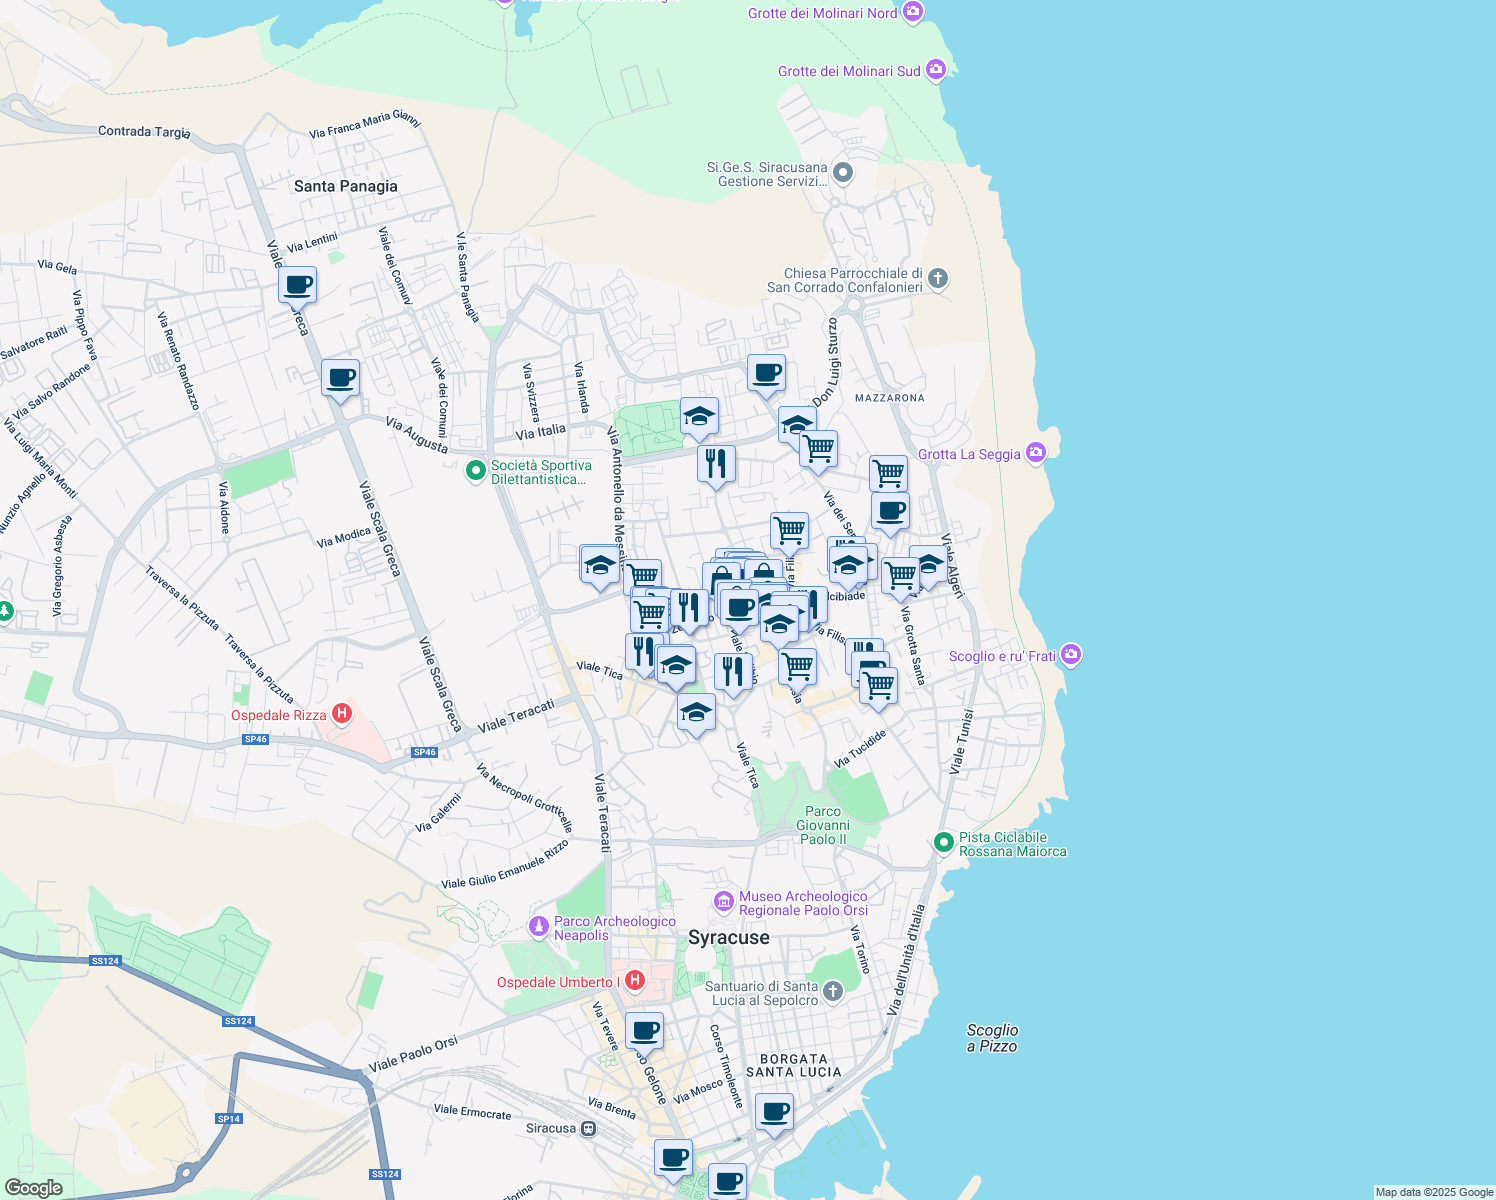Open the shopping cart marker east of Don Luigi Sturzo
The image size is (1496, 1200).
click(x=818, y=449)
